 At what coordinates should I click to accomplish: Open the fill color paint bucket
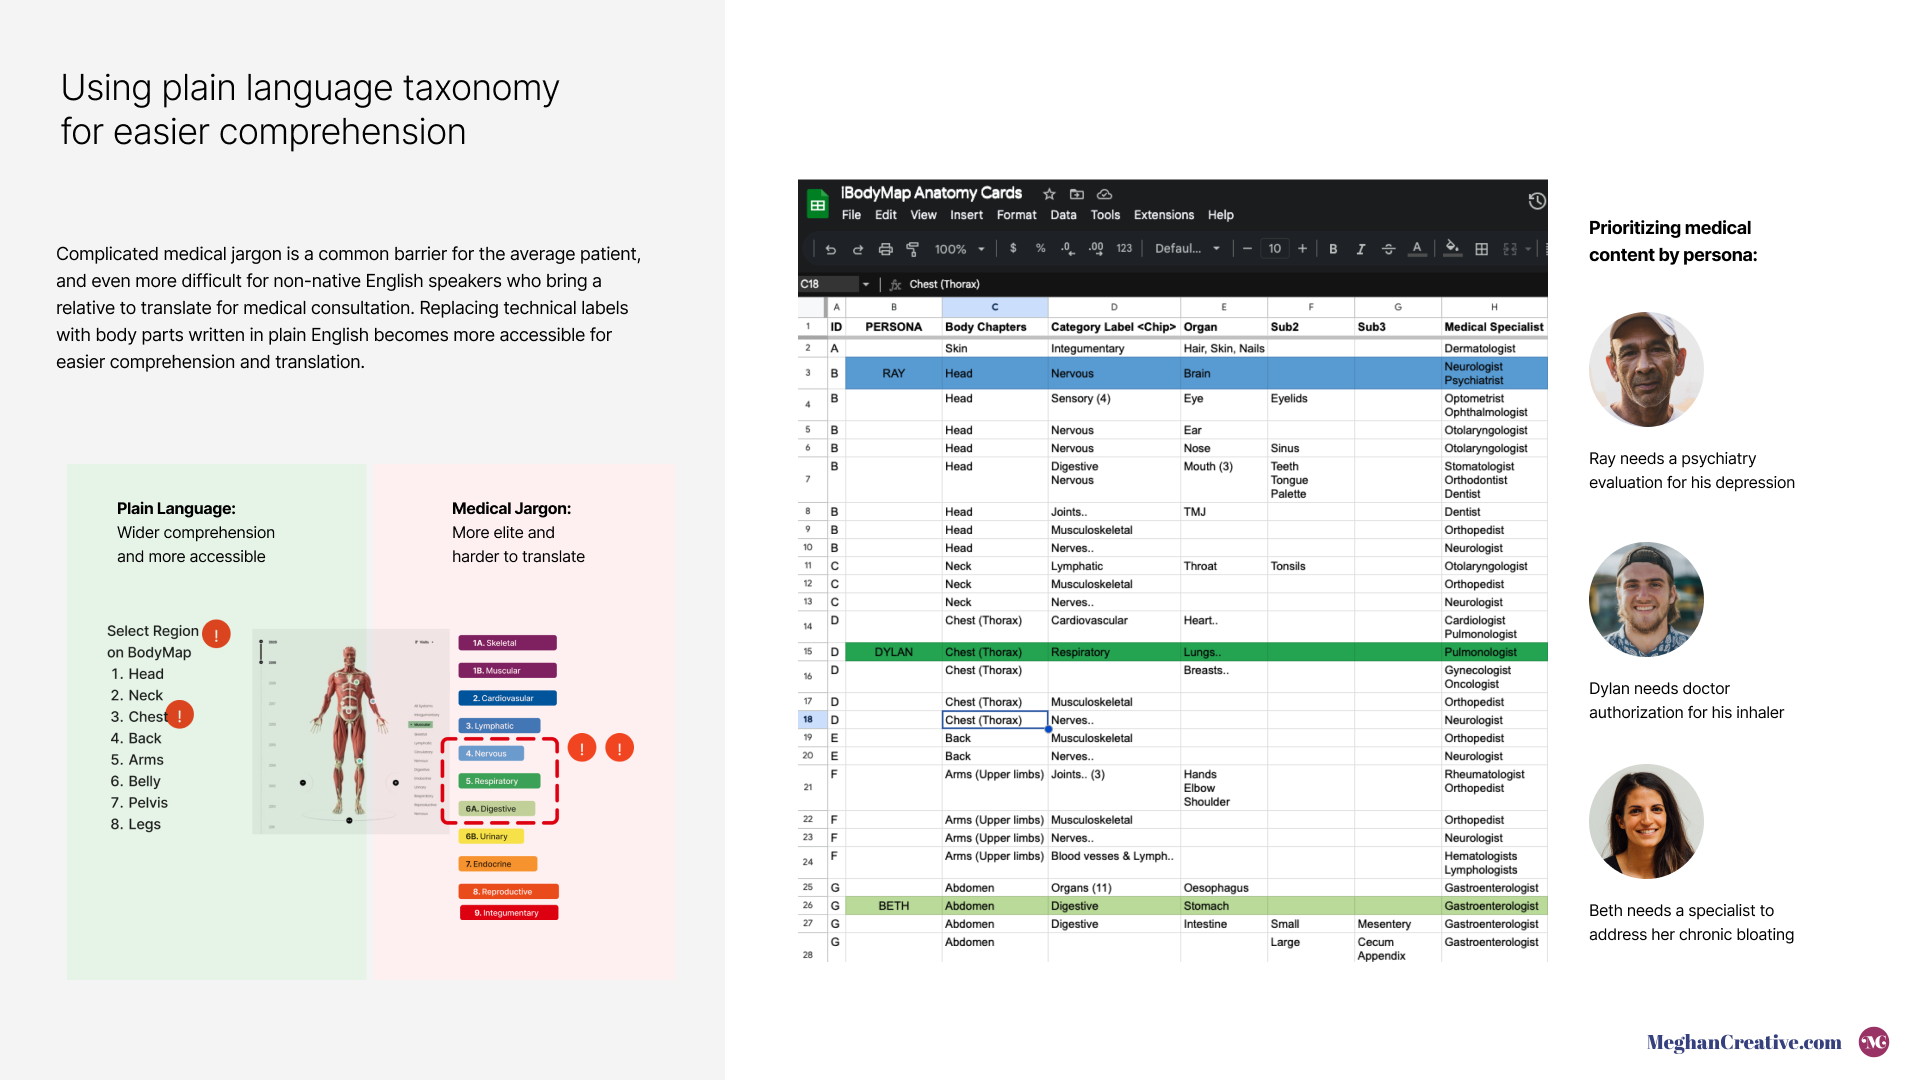(x=1452, y=248)
